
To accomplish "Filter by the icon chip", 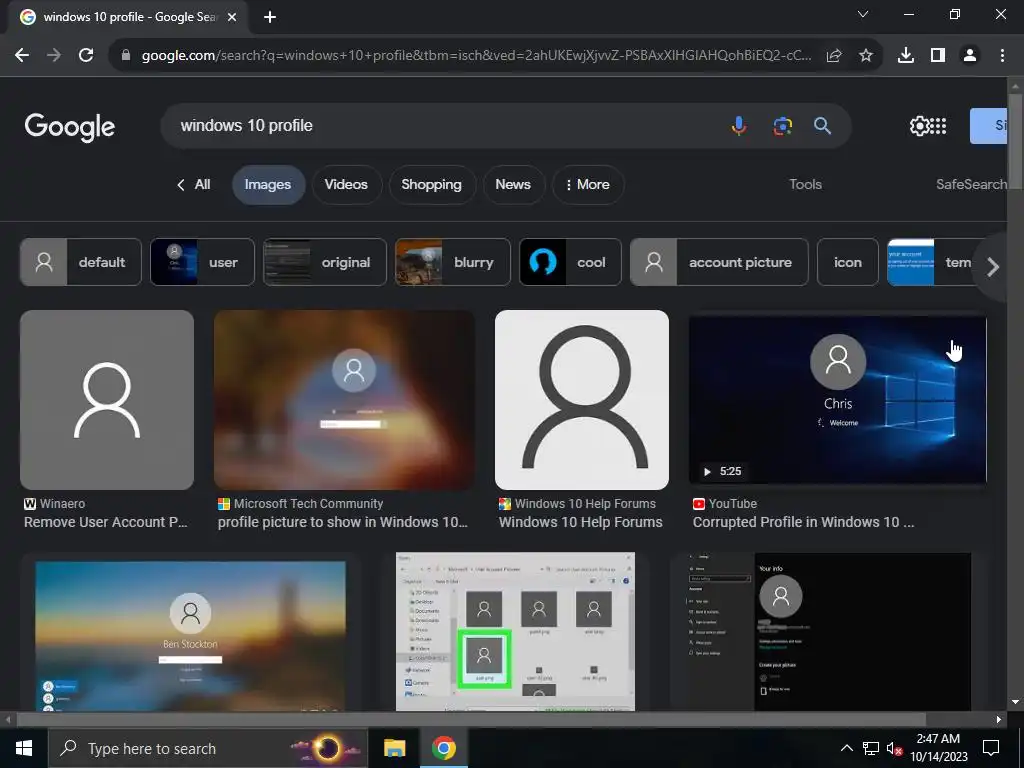I will click(848, 263).
